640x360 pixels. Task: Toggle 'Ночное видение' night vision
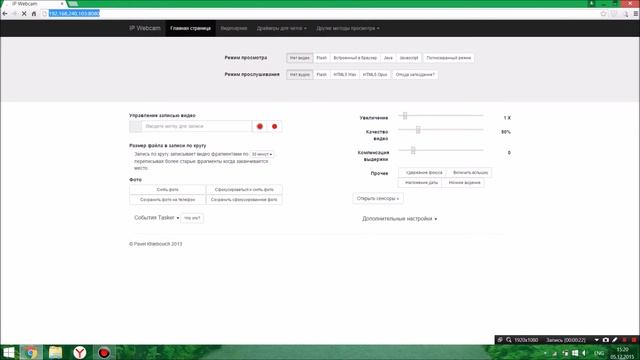[464, 183]
